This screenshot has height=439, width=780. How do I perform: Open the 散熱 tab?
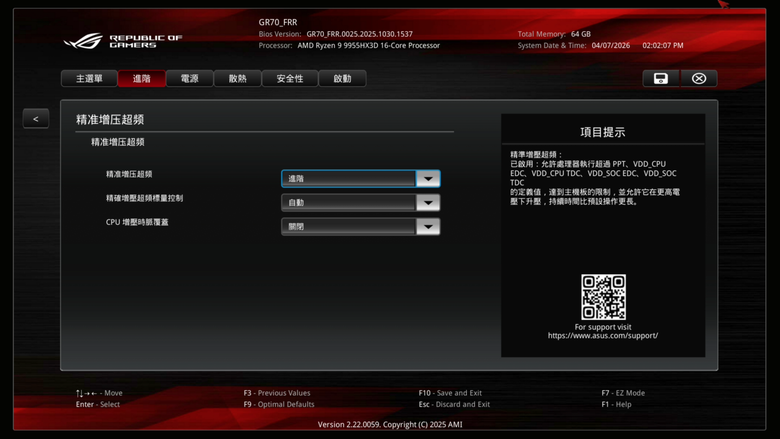click(237, 79)
